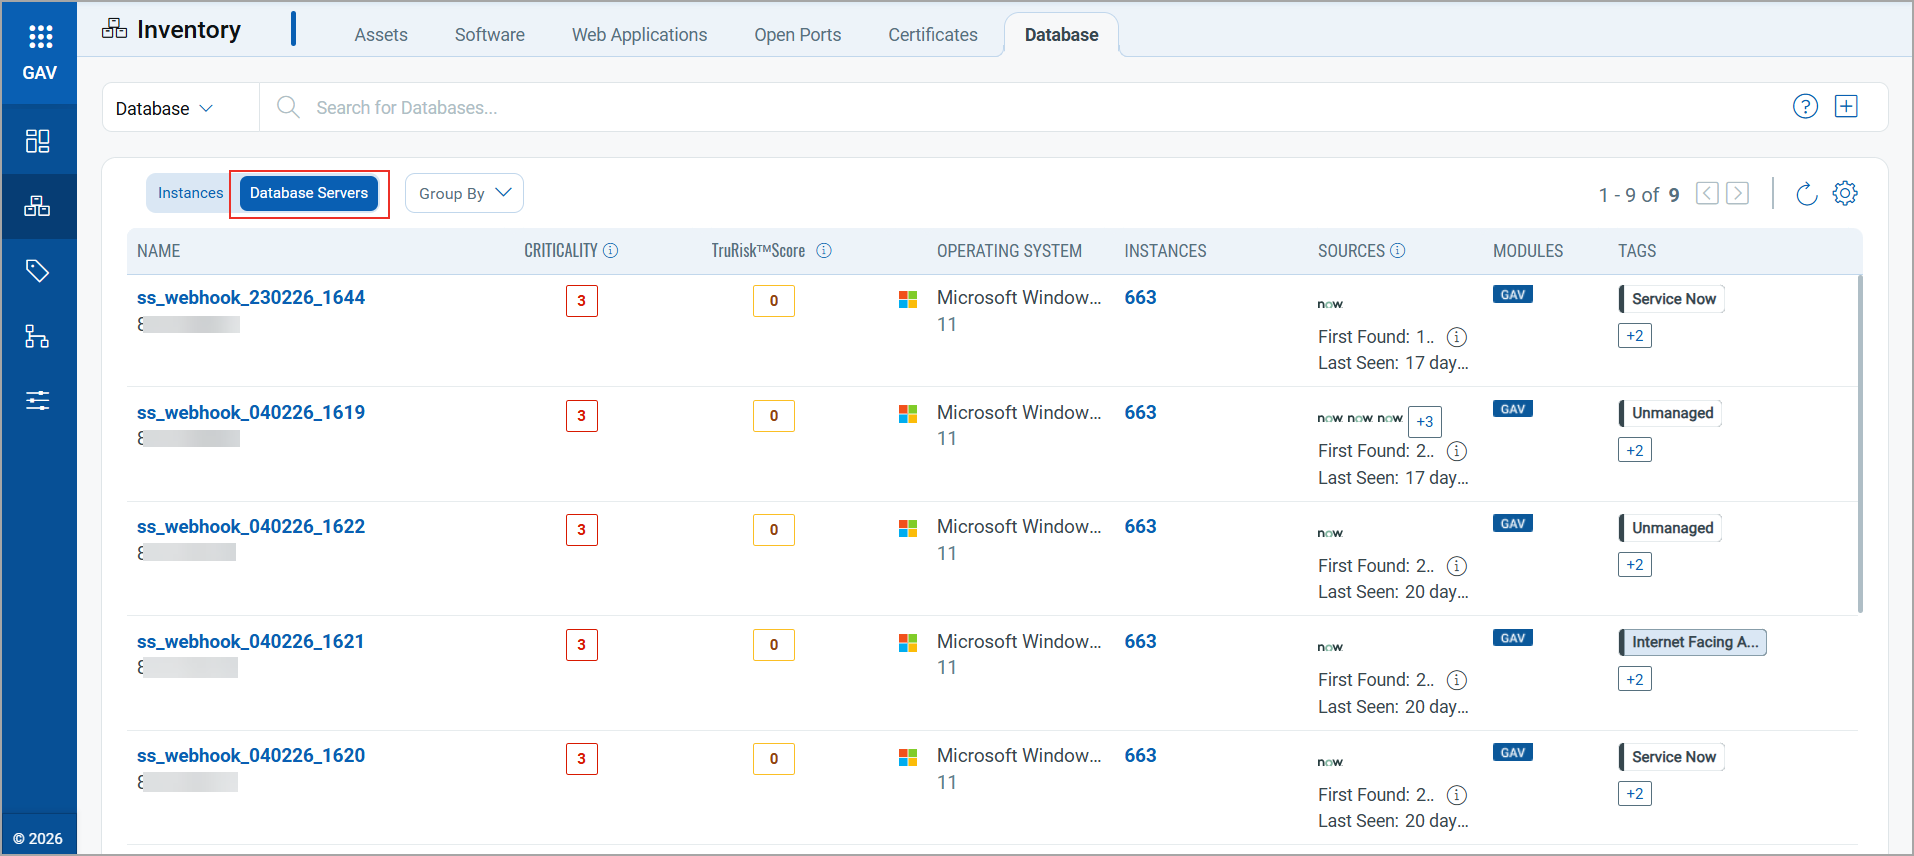This screenshot has width=1914, height=856.
Task: Open the Database filter dropdown
Action: (x=165, y=108)
